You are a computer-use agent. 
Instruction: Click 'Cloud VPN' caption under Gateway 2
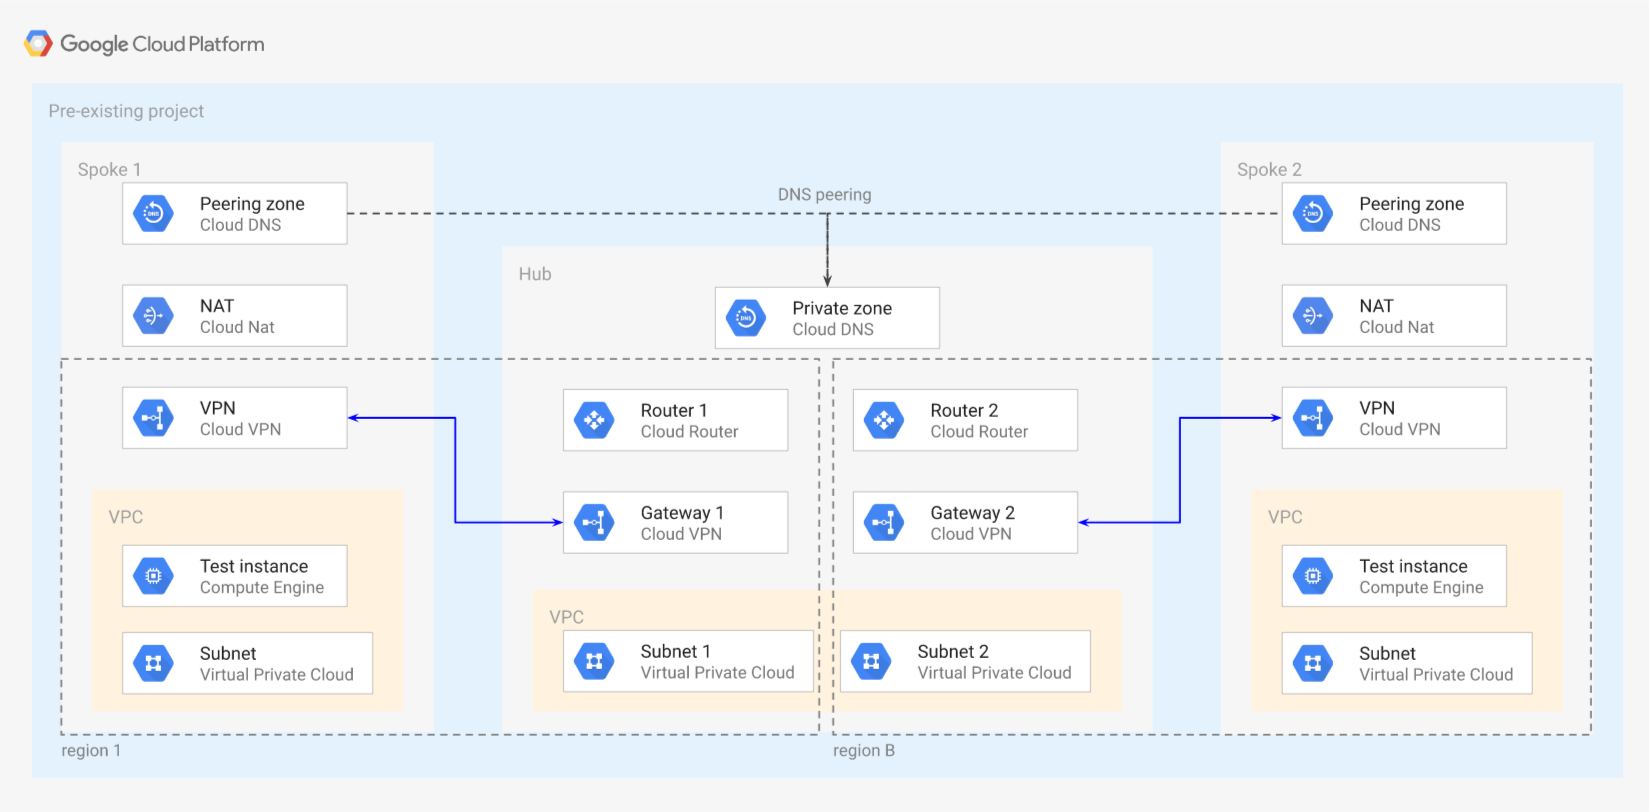[971, 534]
